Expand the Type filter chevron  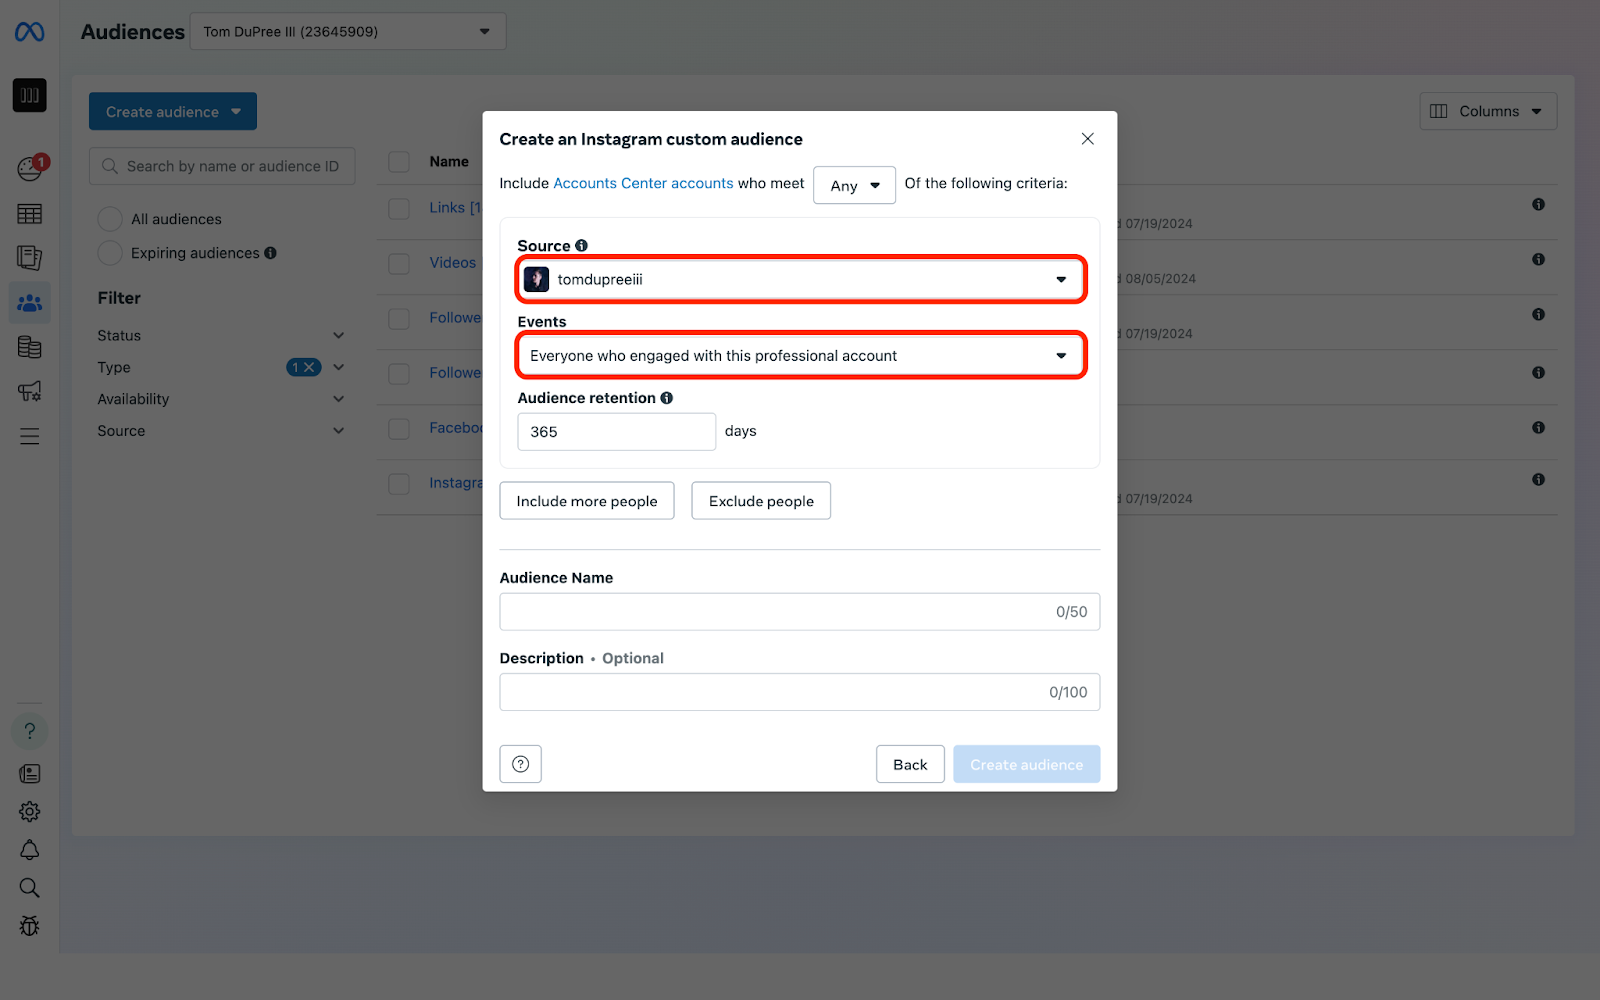click(338, 367)
